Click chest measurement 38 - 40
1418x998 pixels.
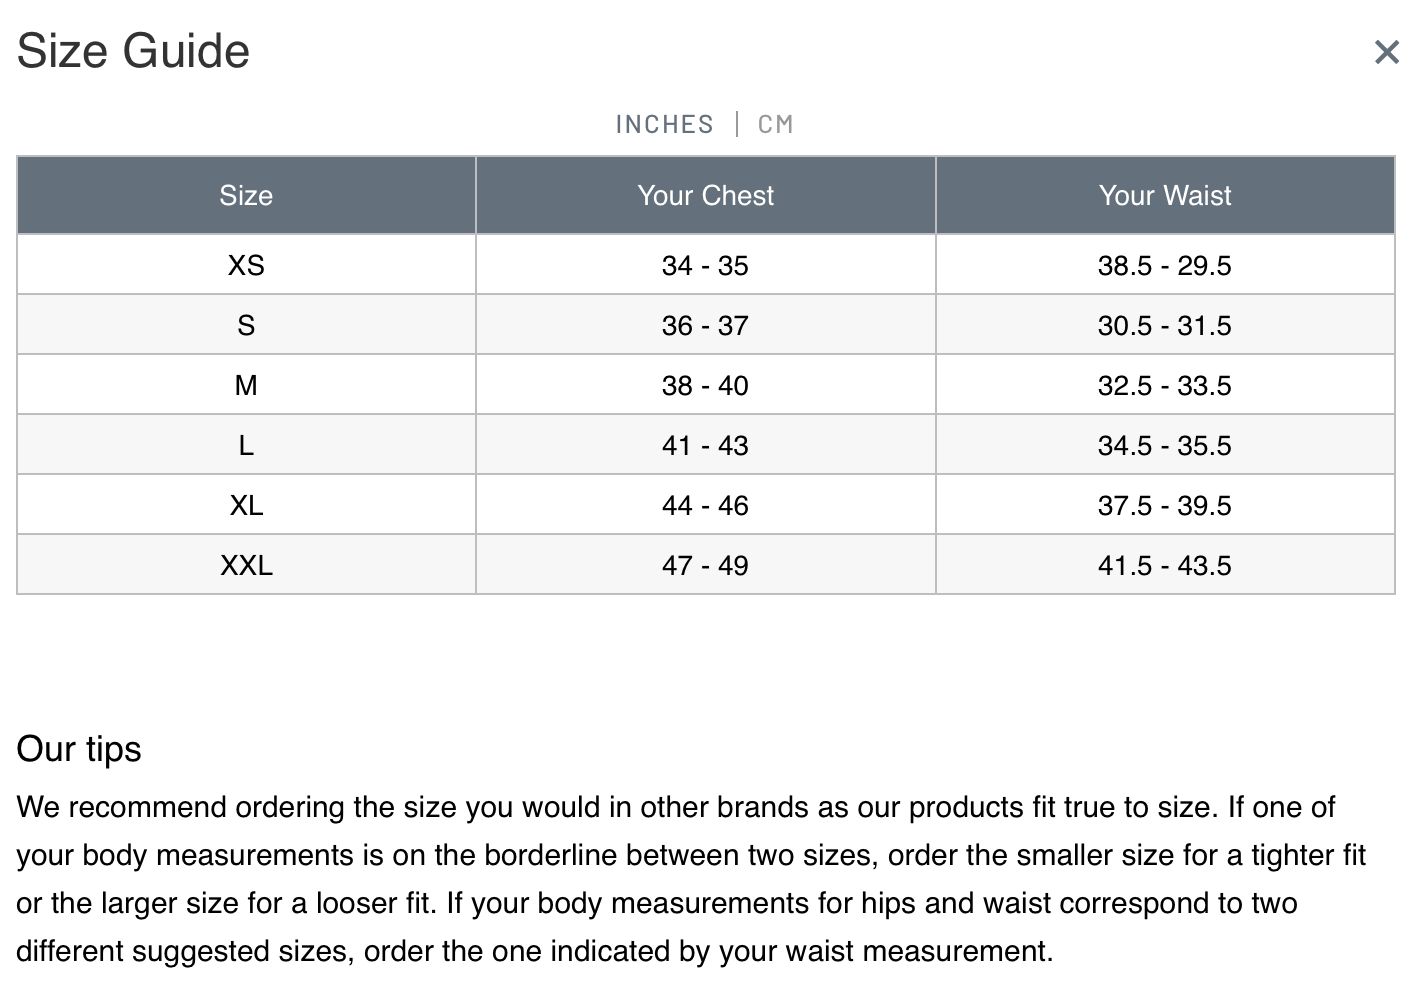coord(705,385)
